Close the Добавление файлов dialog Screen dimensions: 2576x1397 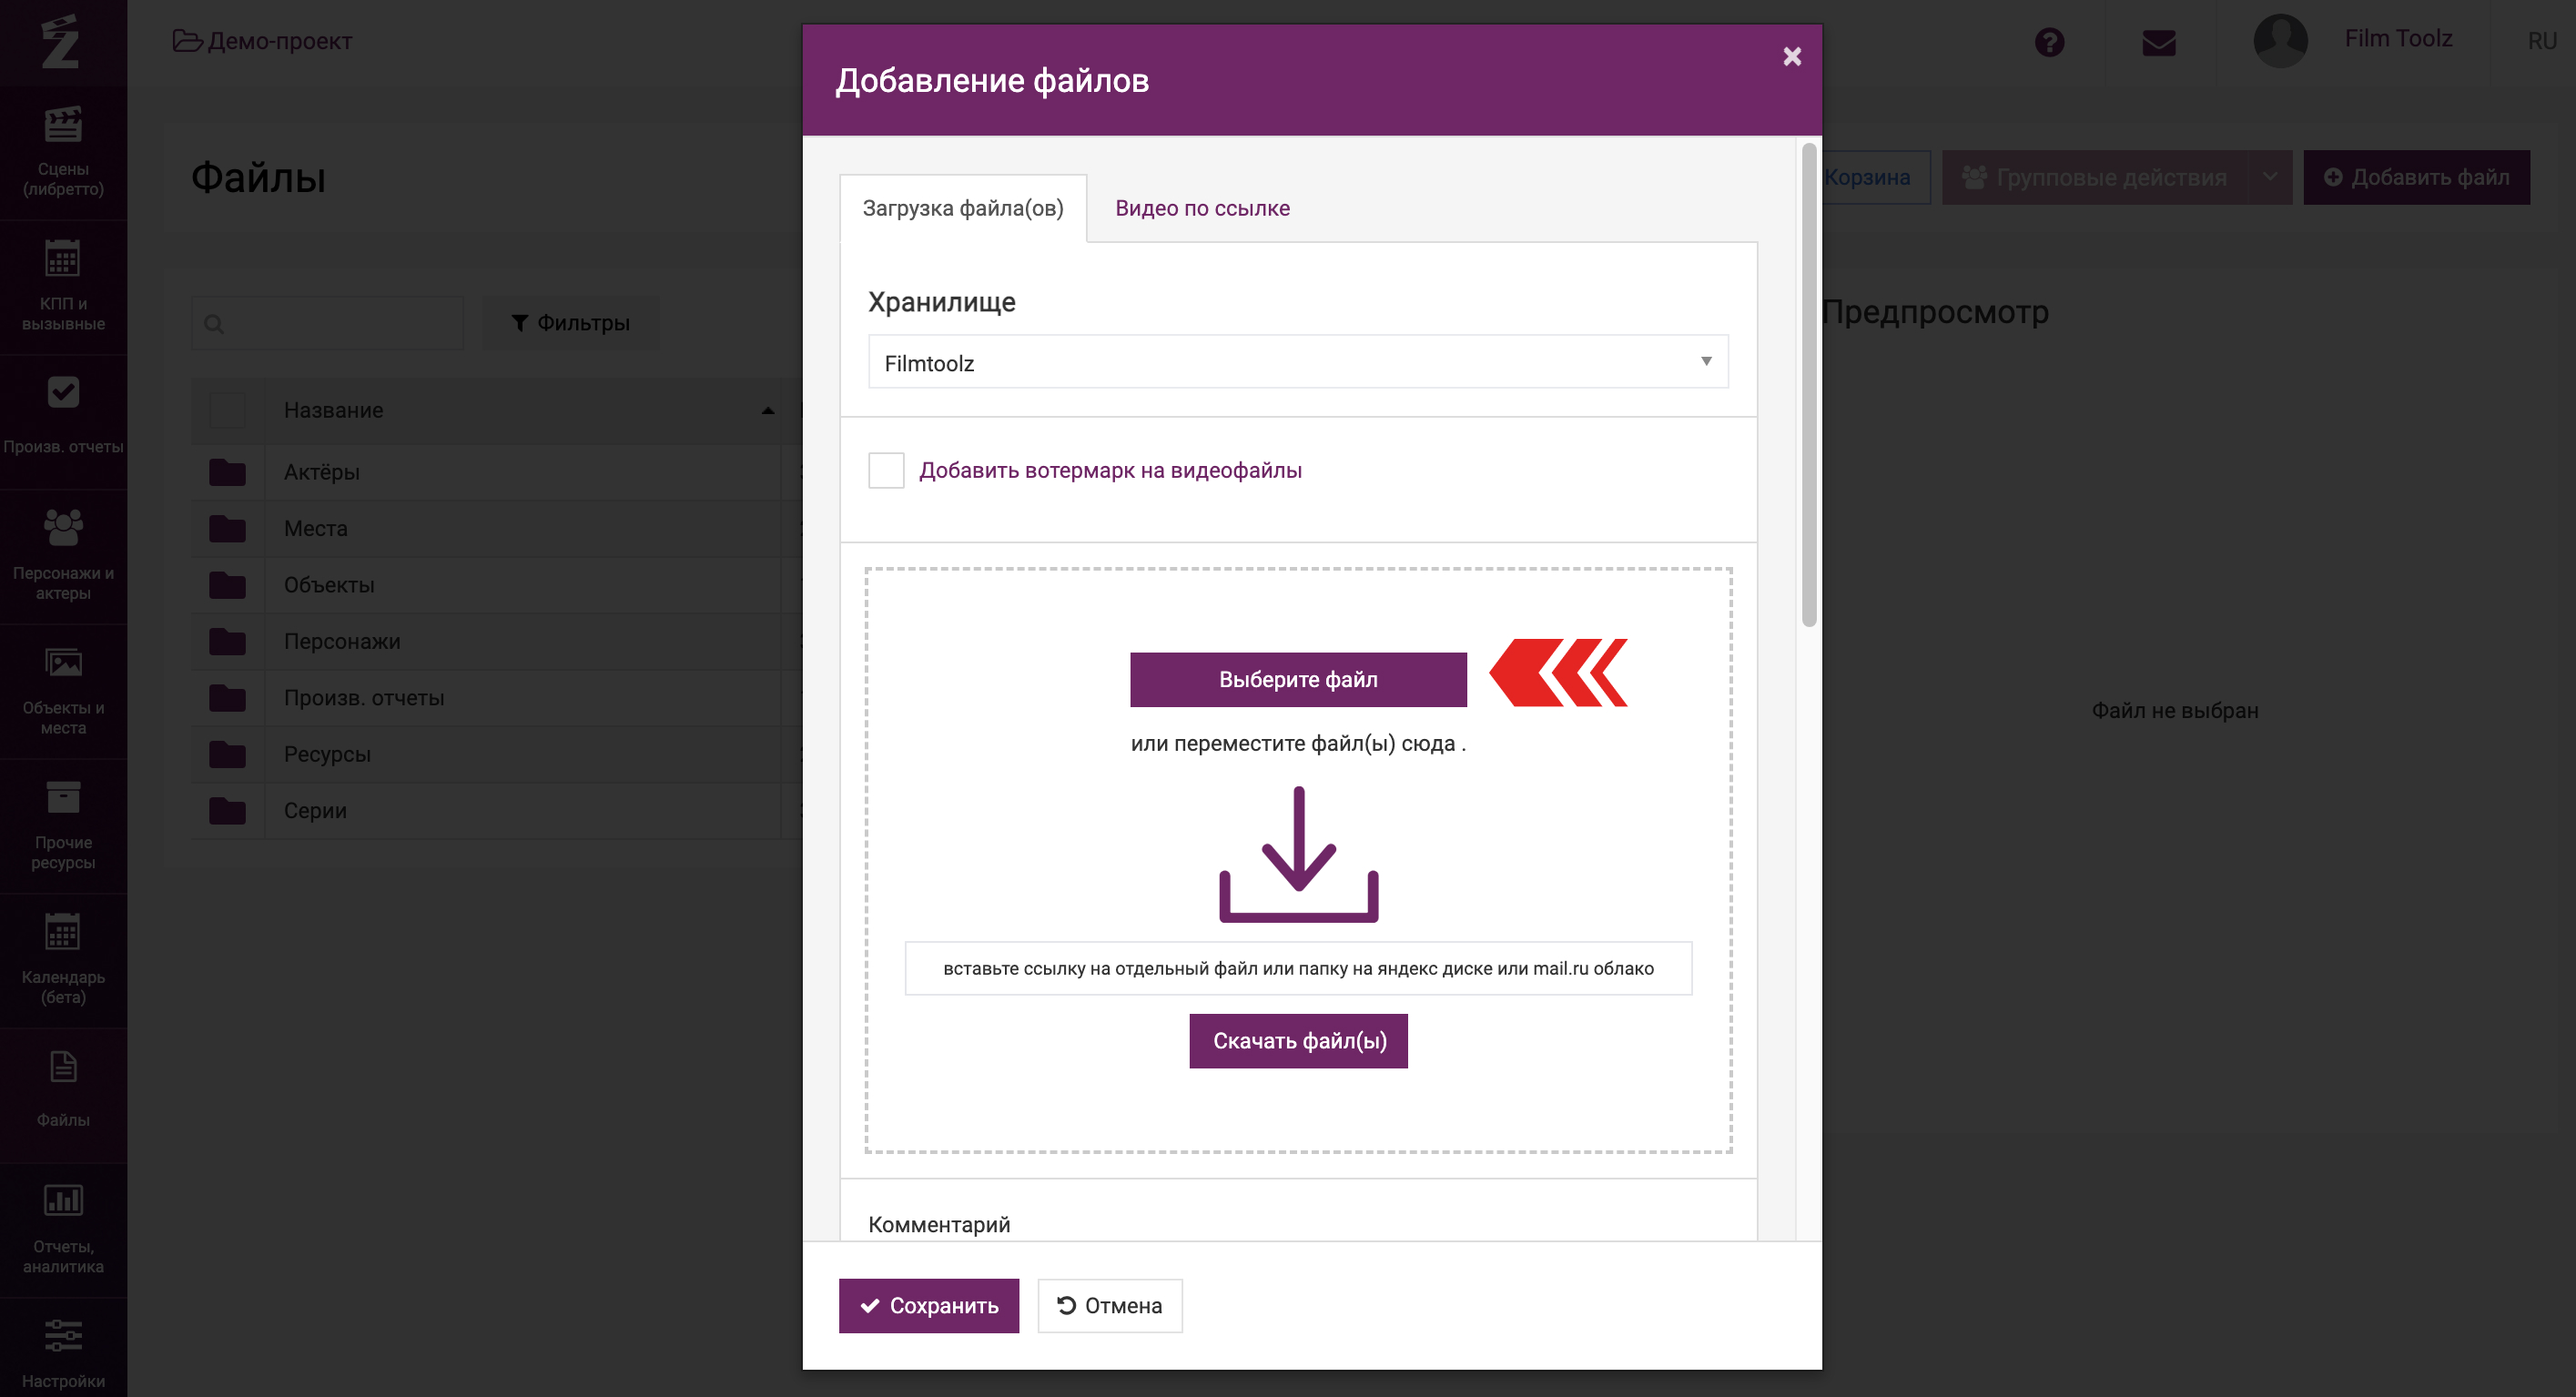[1792, 56]
